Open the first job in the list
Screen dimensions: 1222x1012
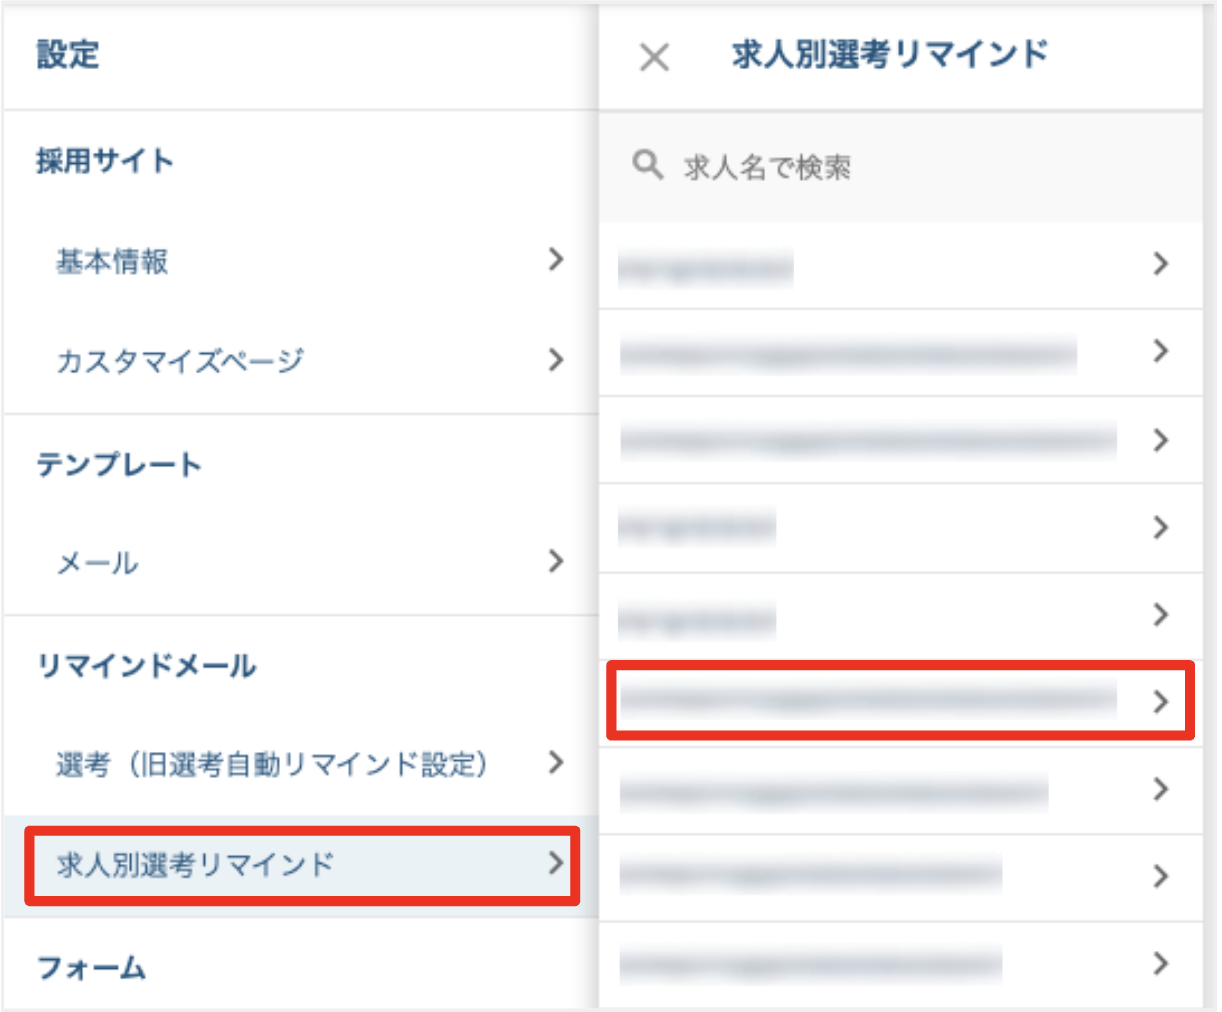point(900,264)
